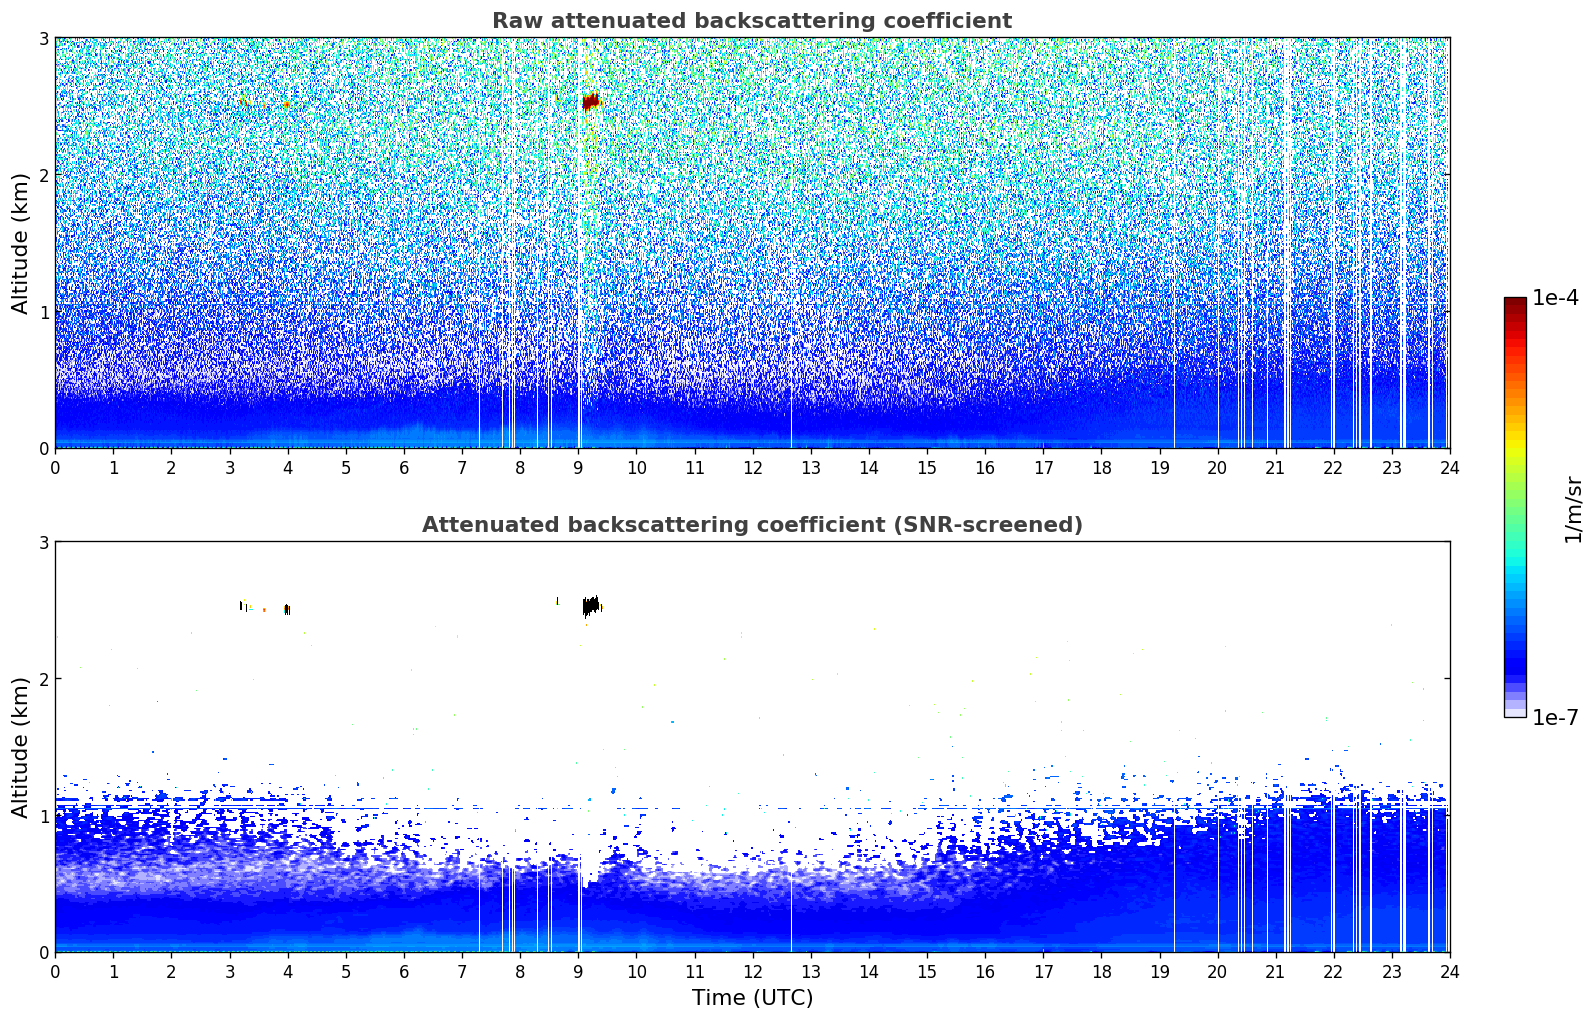
Task: Click the bottom plot's 'Altitude (km)' label
Action: point(21,747)
